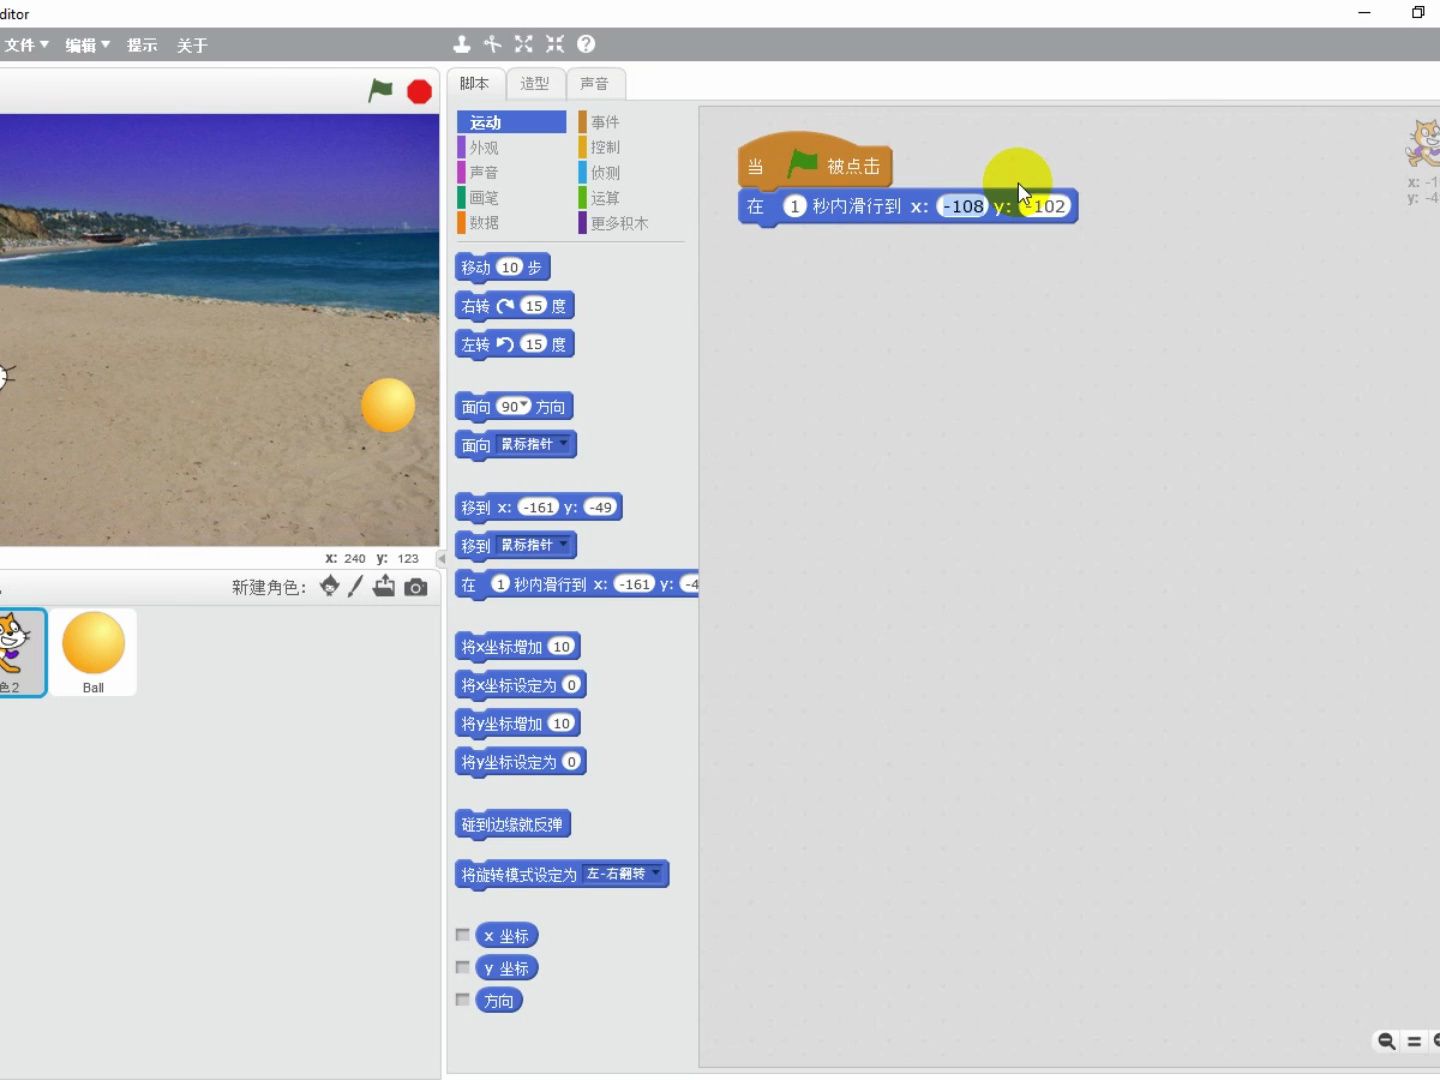Open the 左-右翻转 rotation style dropdown
The height and width of the screenshot is (1080, 1440).
(x=624, y=874)
